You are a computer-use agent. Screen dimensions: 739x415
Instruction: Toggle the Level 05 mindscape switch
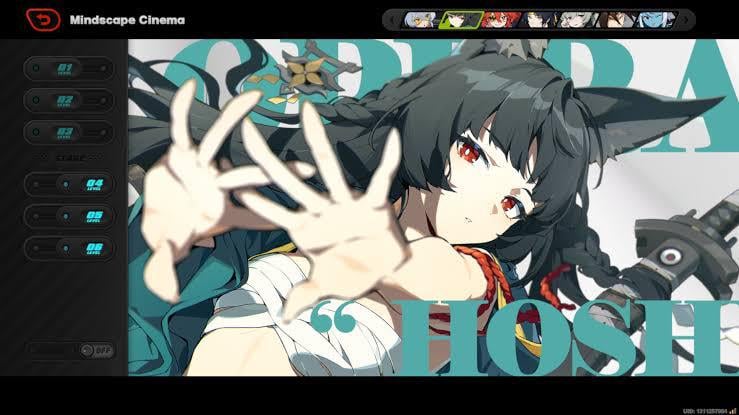point(69,216)
